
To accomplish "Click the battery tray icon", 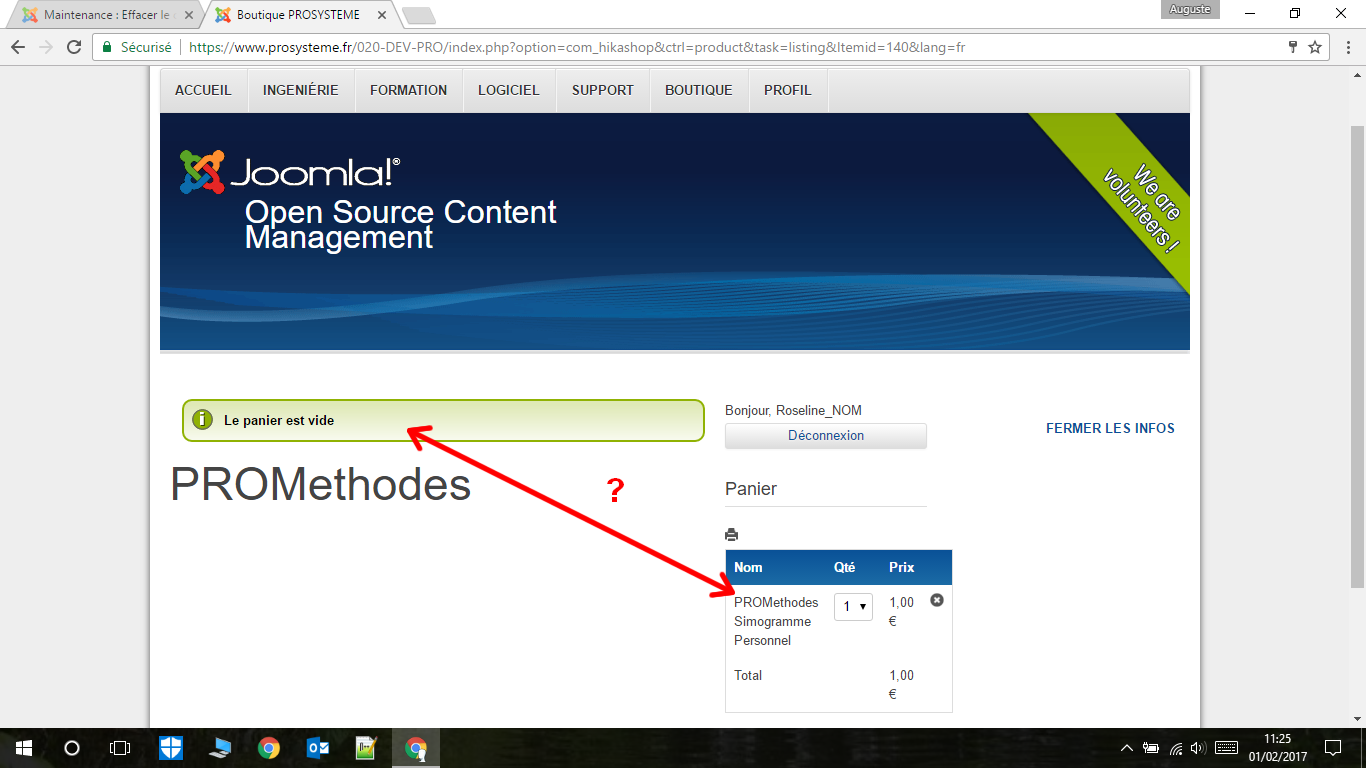I will [x=1151, y=748].
